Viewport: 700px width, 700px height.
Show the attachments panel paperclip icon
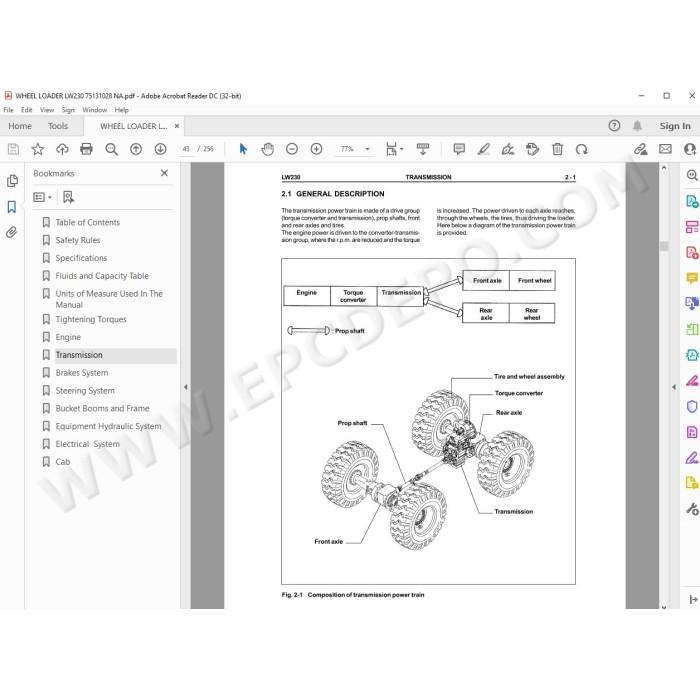point(12,232)
